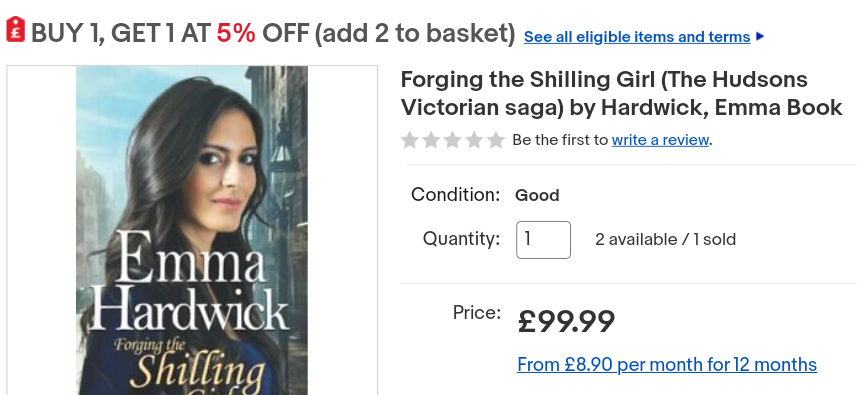Focus the Quantity input box
Image resolution: width=857 pixels, height=395 pixels.
point(543,240)
